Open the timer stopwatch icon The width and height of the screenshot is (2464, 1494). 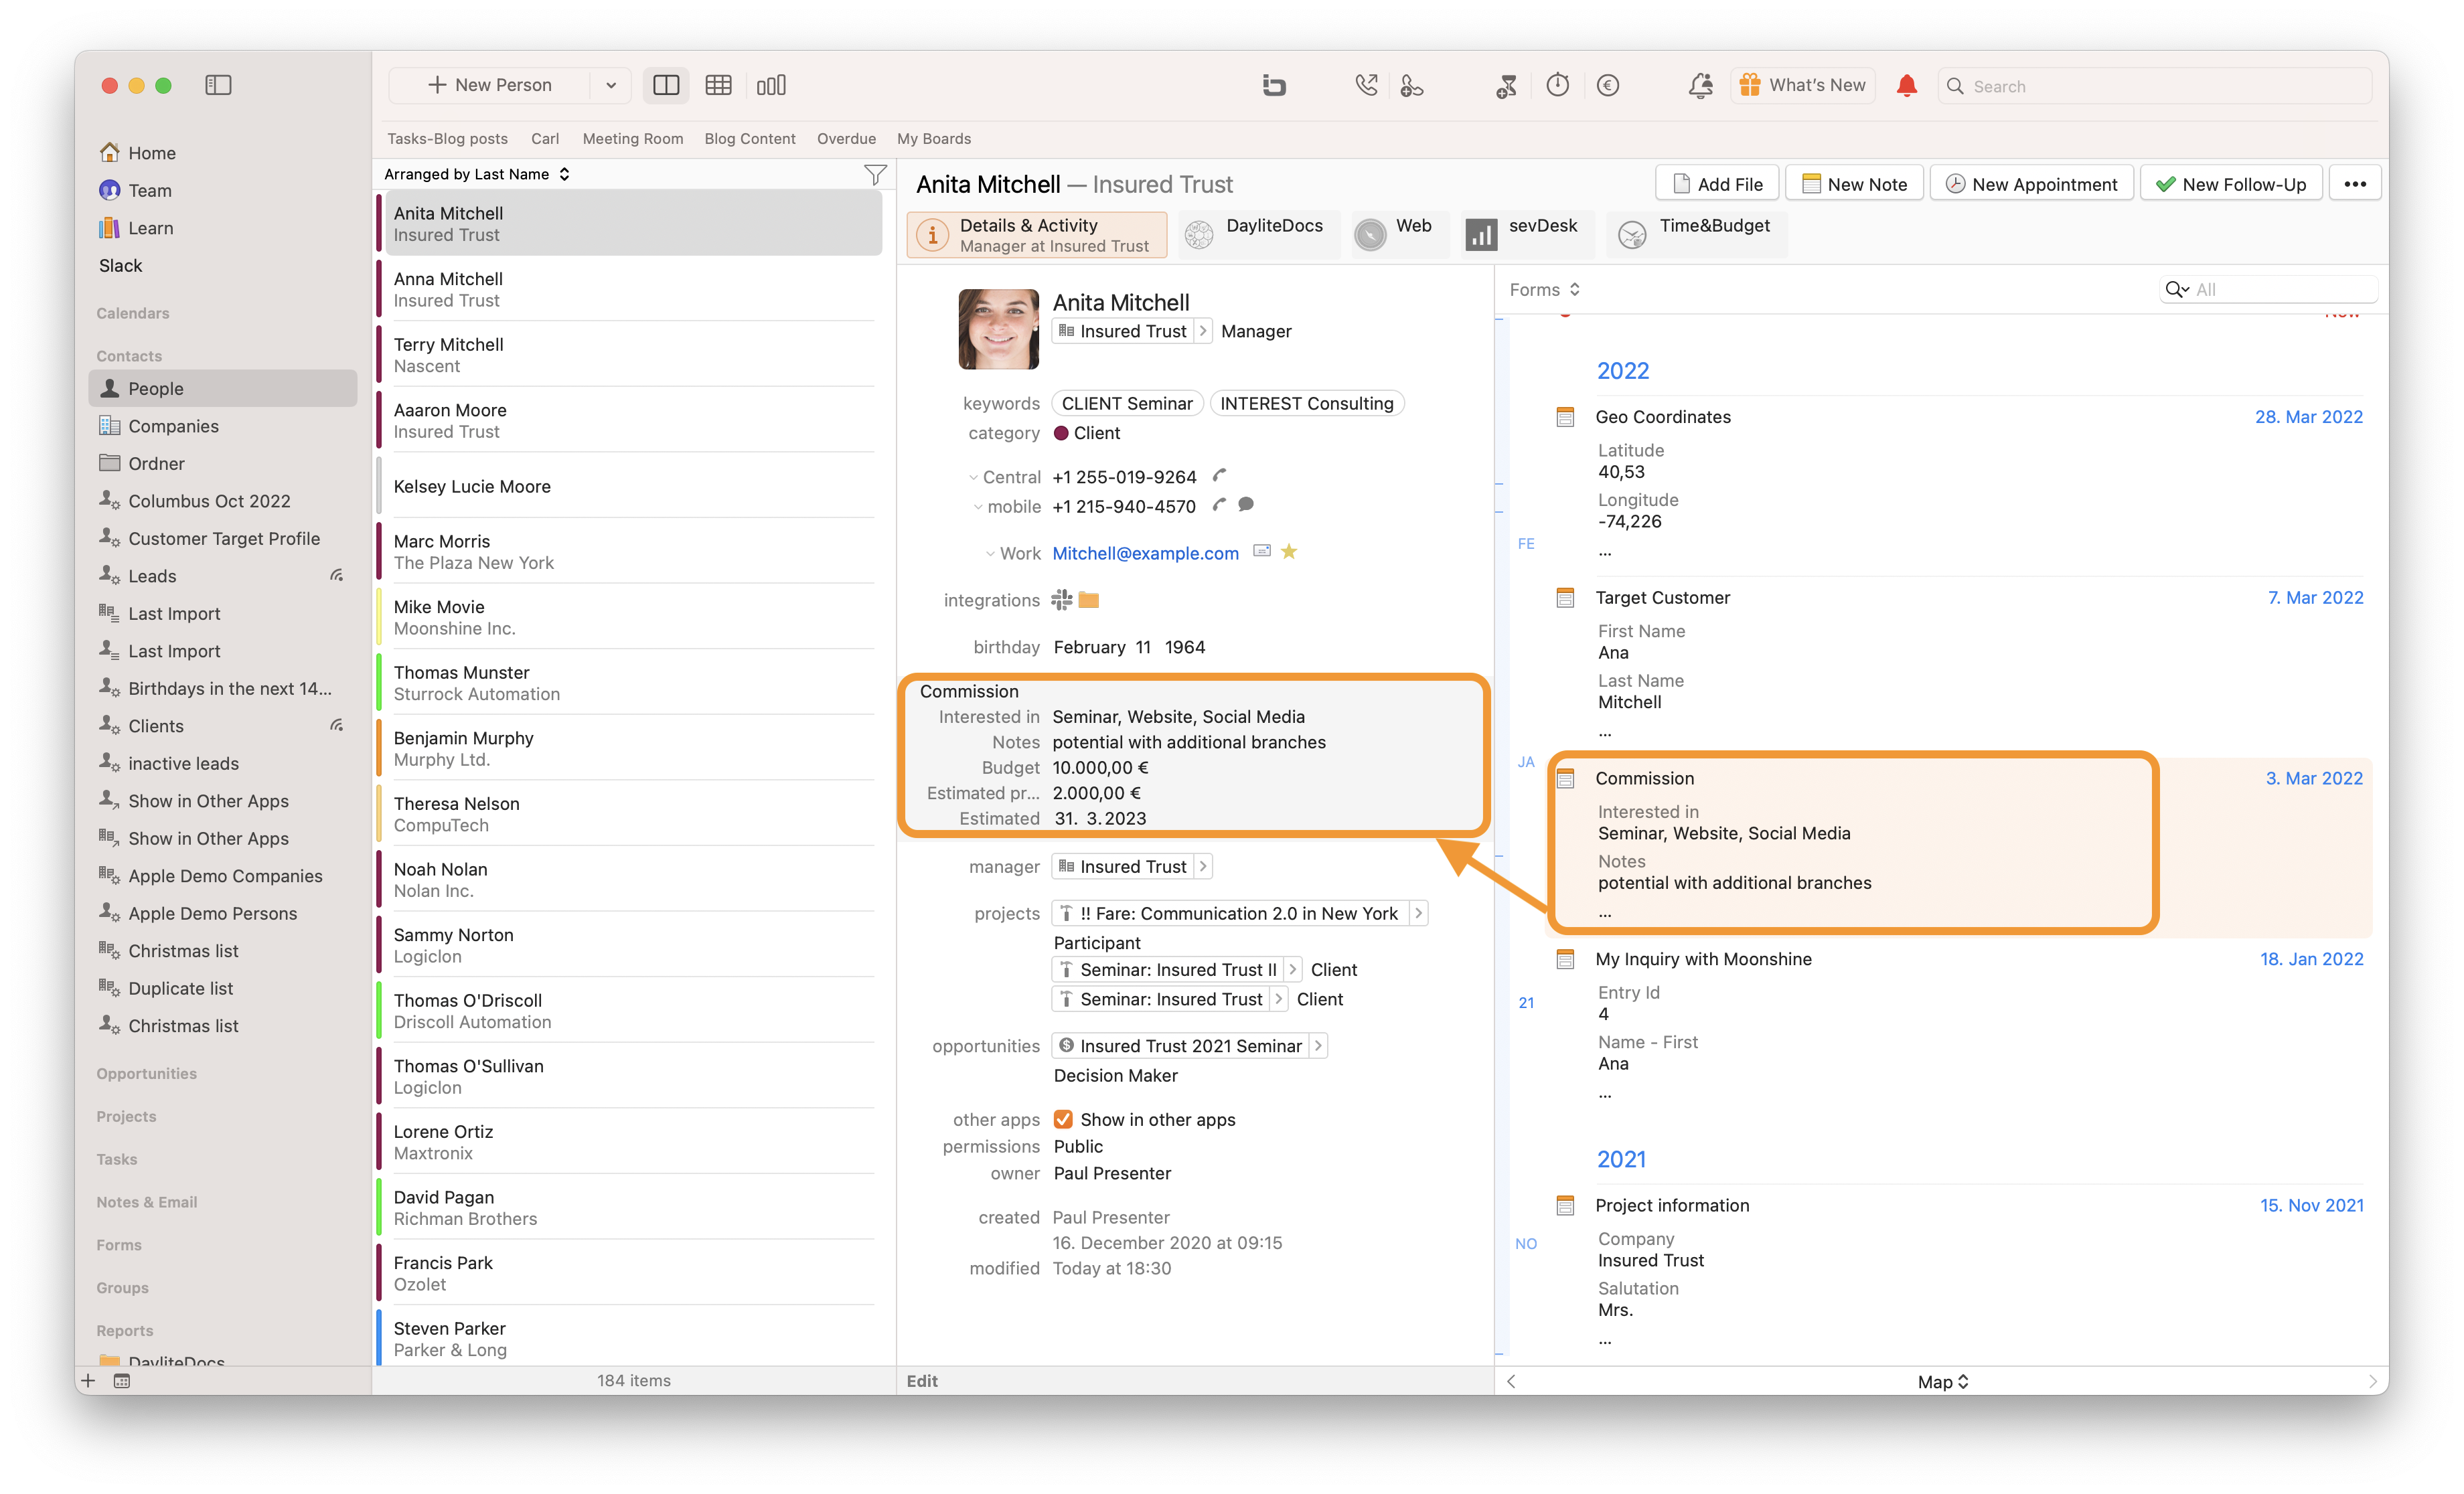[x=1558, y=85]
